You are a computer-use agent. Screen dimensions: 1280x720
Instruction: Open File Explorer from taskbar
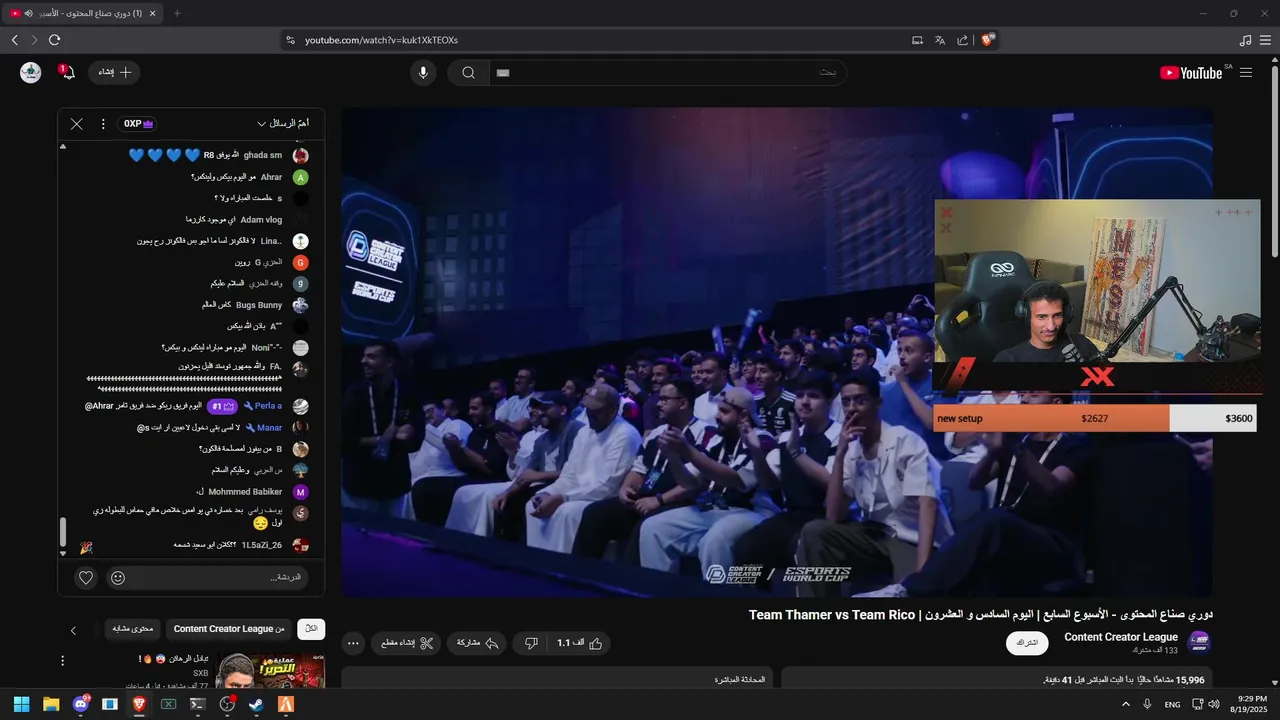[x=51, y=704]
